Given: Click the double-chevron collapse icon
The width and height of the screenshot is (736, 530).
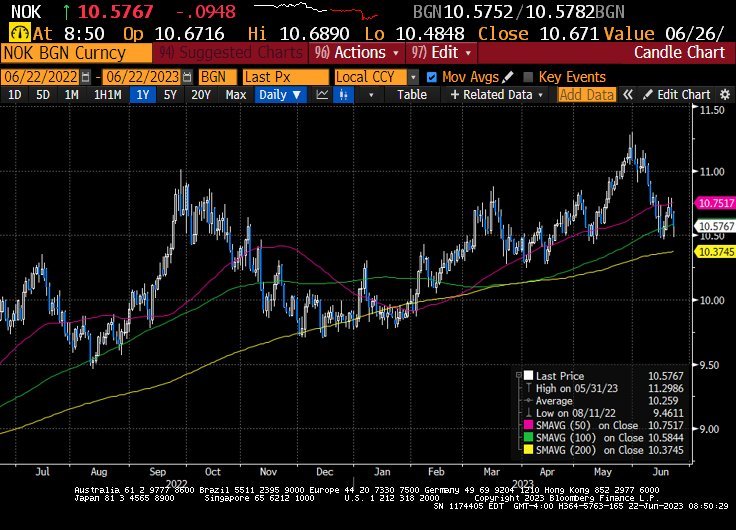Looking at the screenshot, I should [628, 94].
